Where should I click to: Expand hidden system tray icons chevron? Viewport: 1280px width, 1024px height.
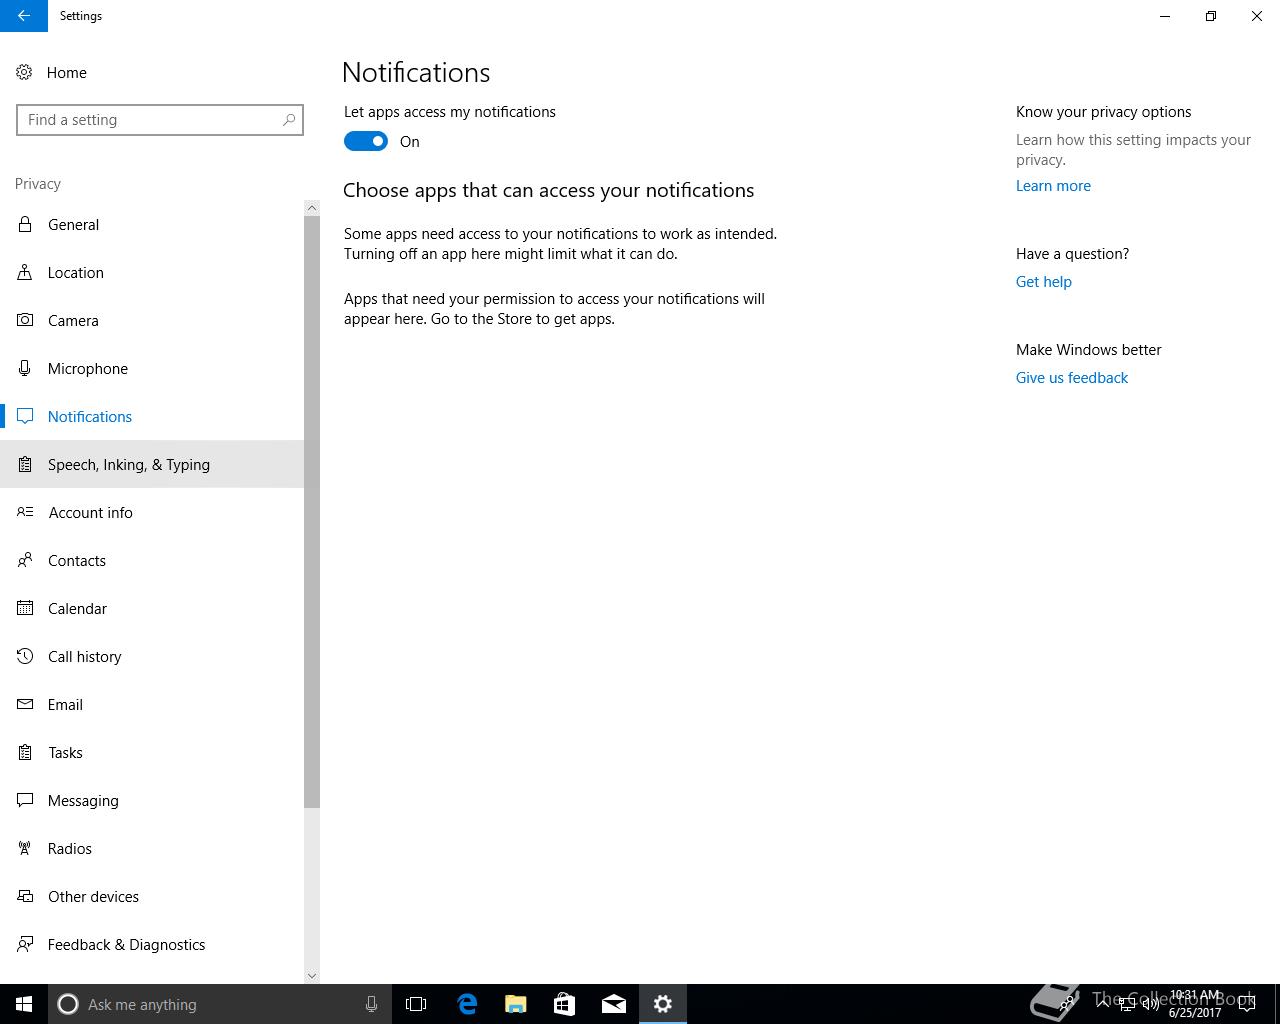(x=1103, y=1003)
